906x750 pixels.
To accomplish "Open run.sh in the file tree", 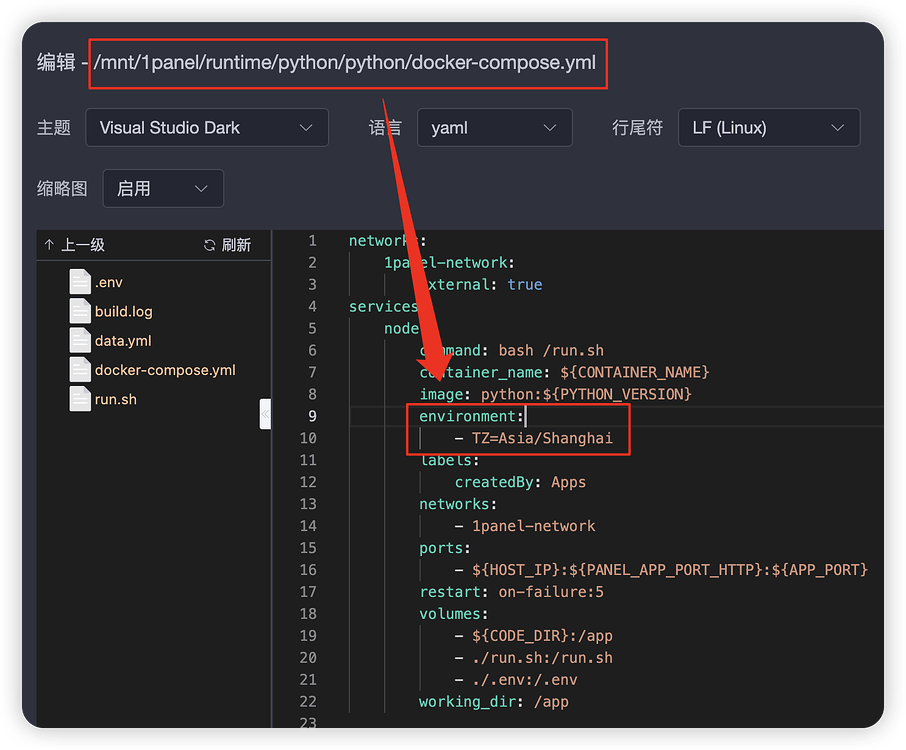I will tap(116, 399).
